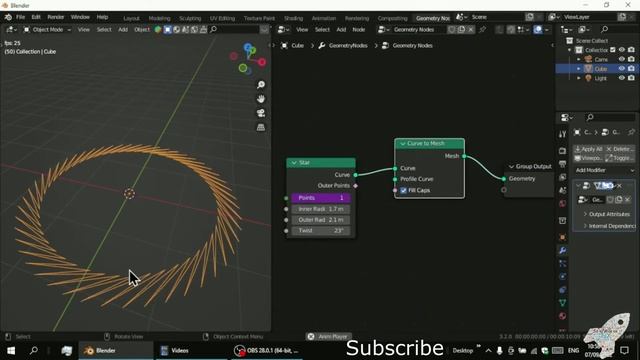Collapse the Curve to Mesh node
The image size is (640, 360).
pyautogui.click(x=402, y=144)
